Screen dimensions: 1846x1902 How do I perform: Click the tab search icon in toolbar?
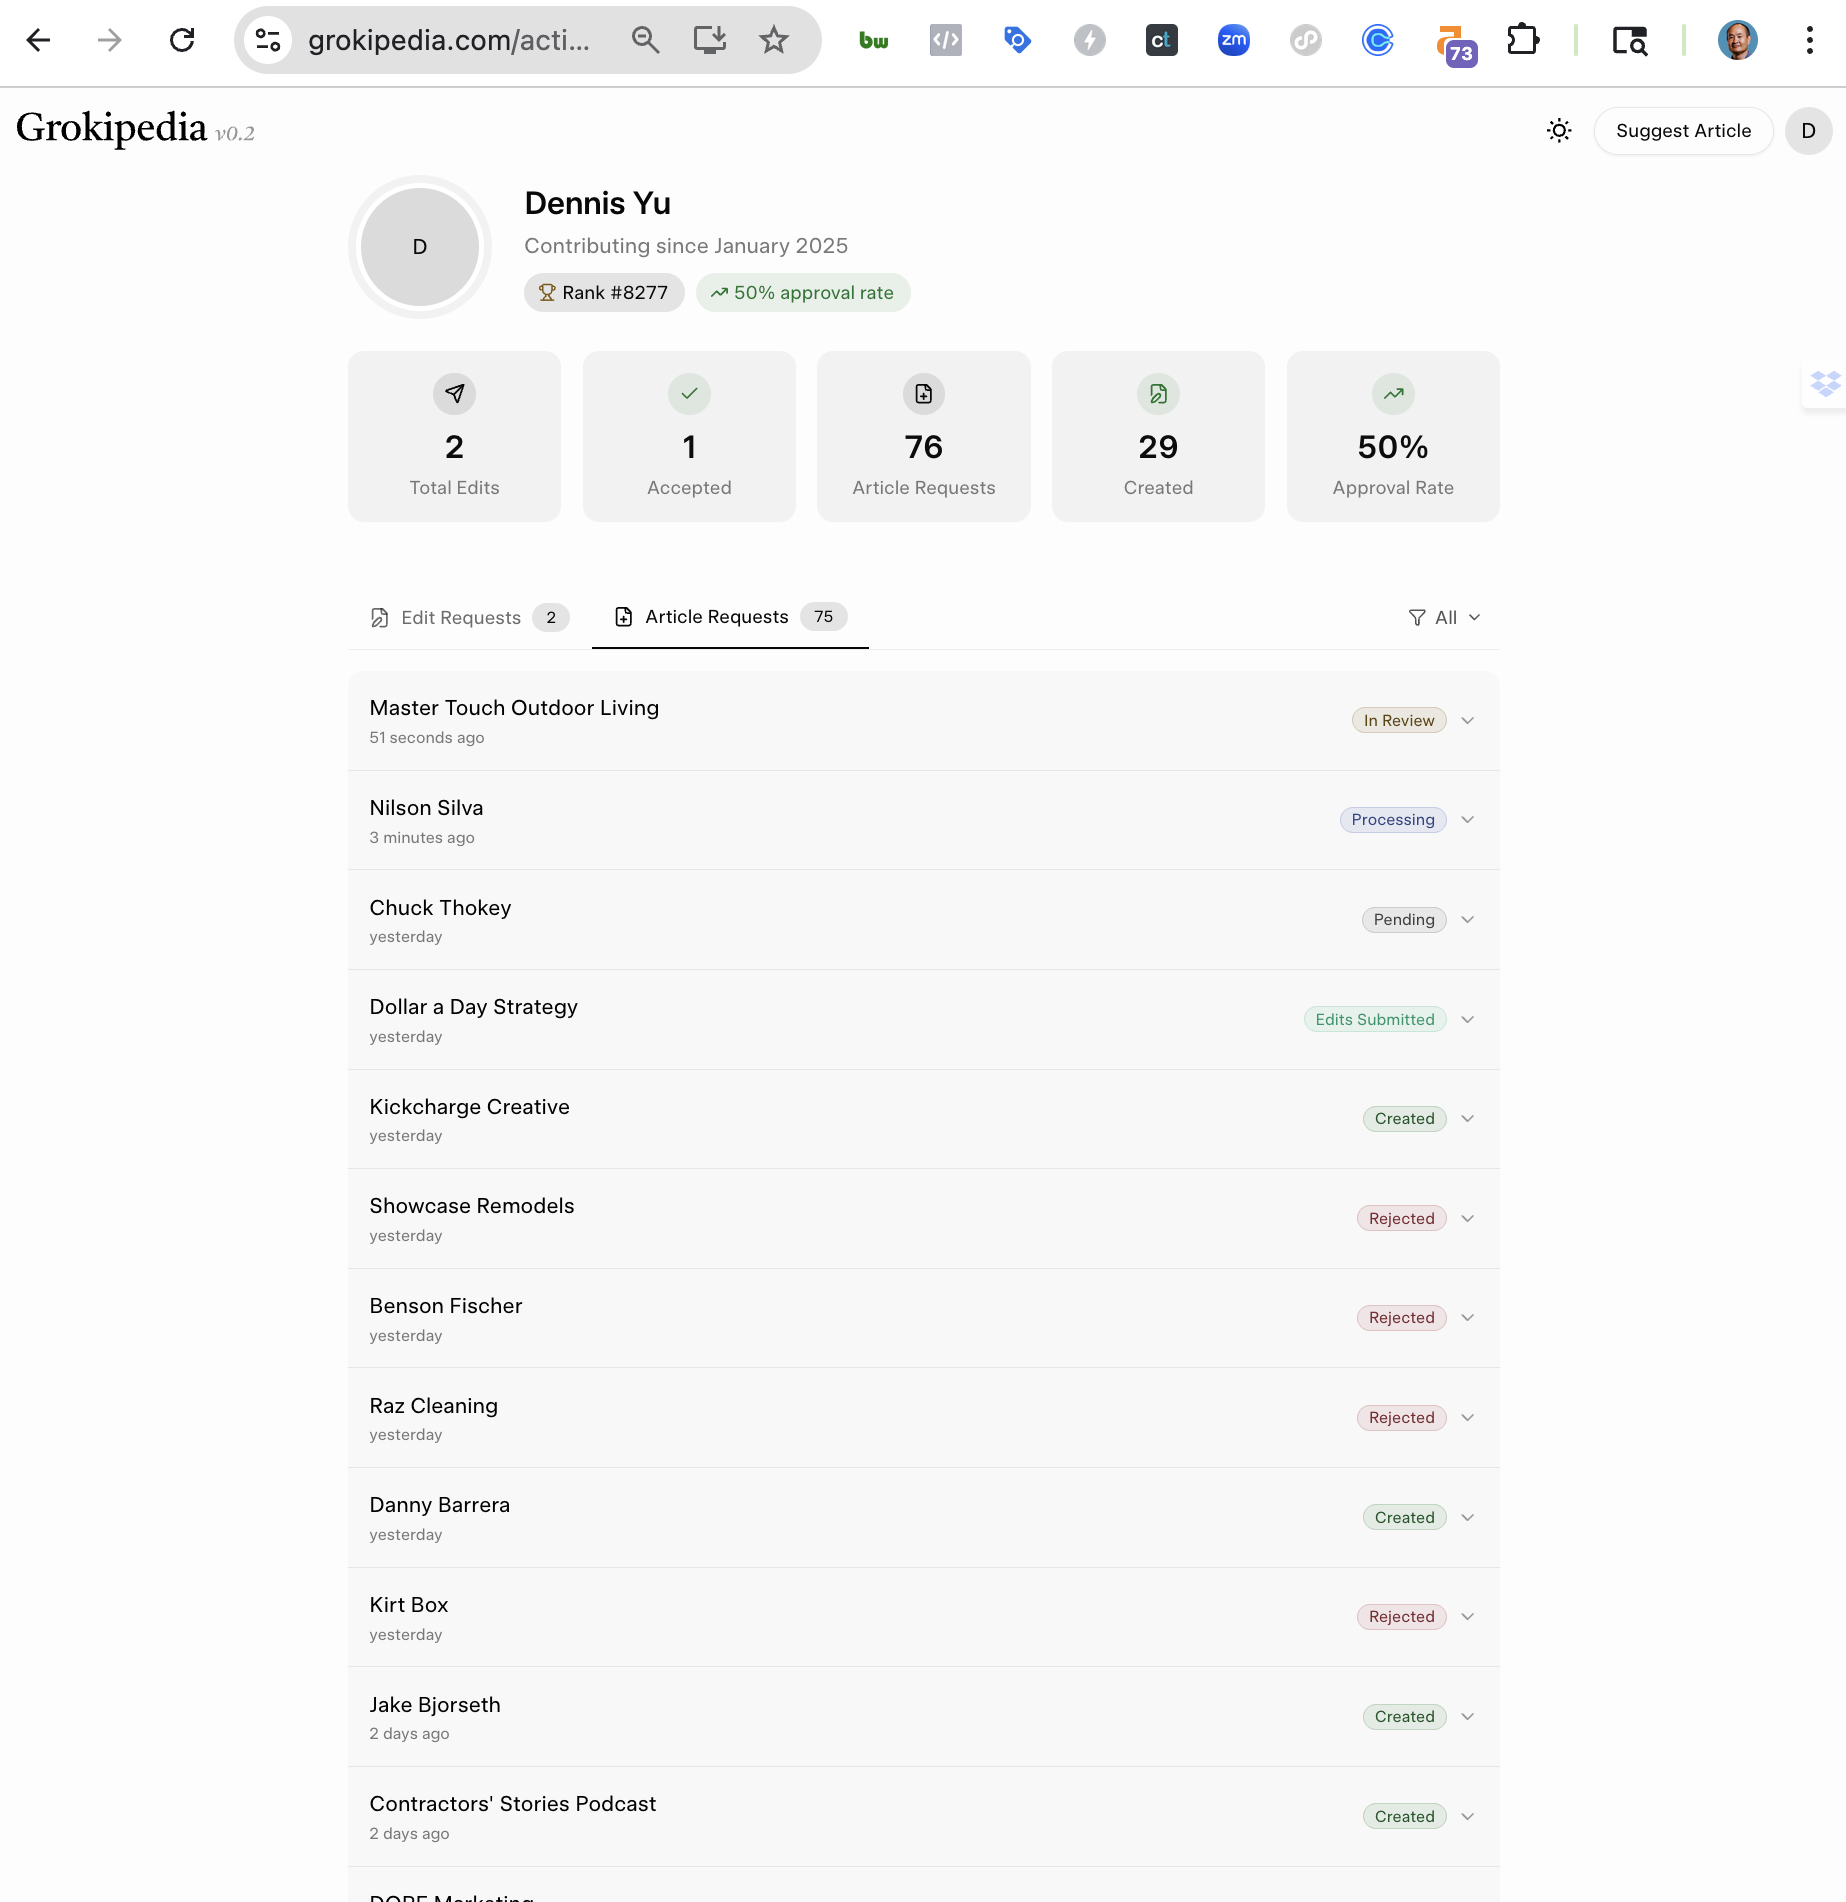pos(1630,40)
